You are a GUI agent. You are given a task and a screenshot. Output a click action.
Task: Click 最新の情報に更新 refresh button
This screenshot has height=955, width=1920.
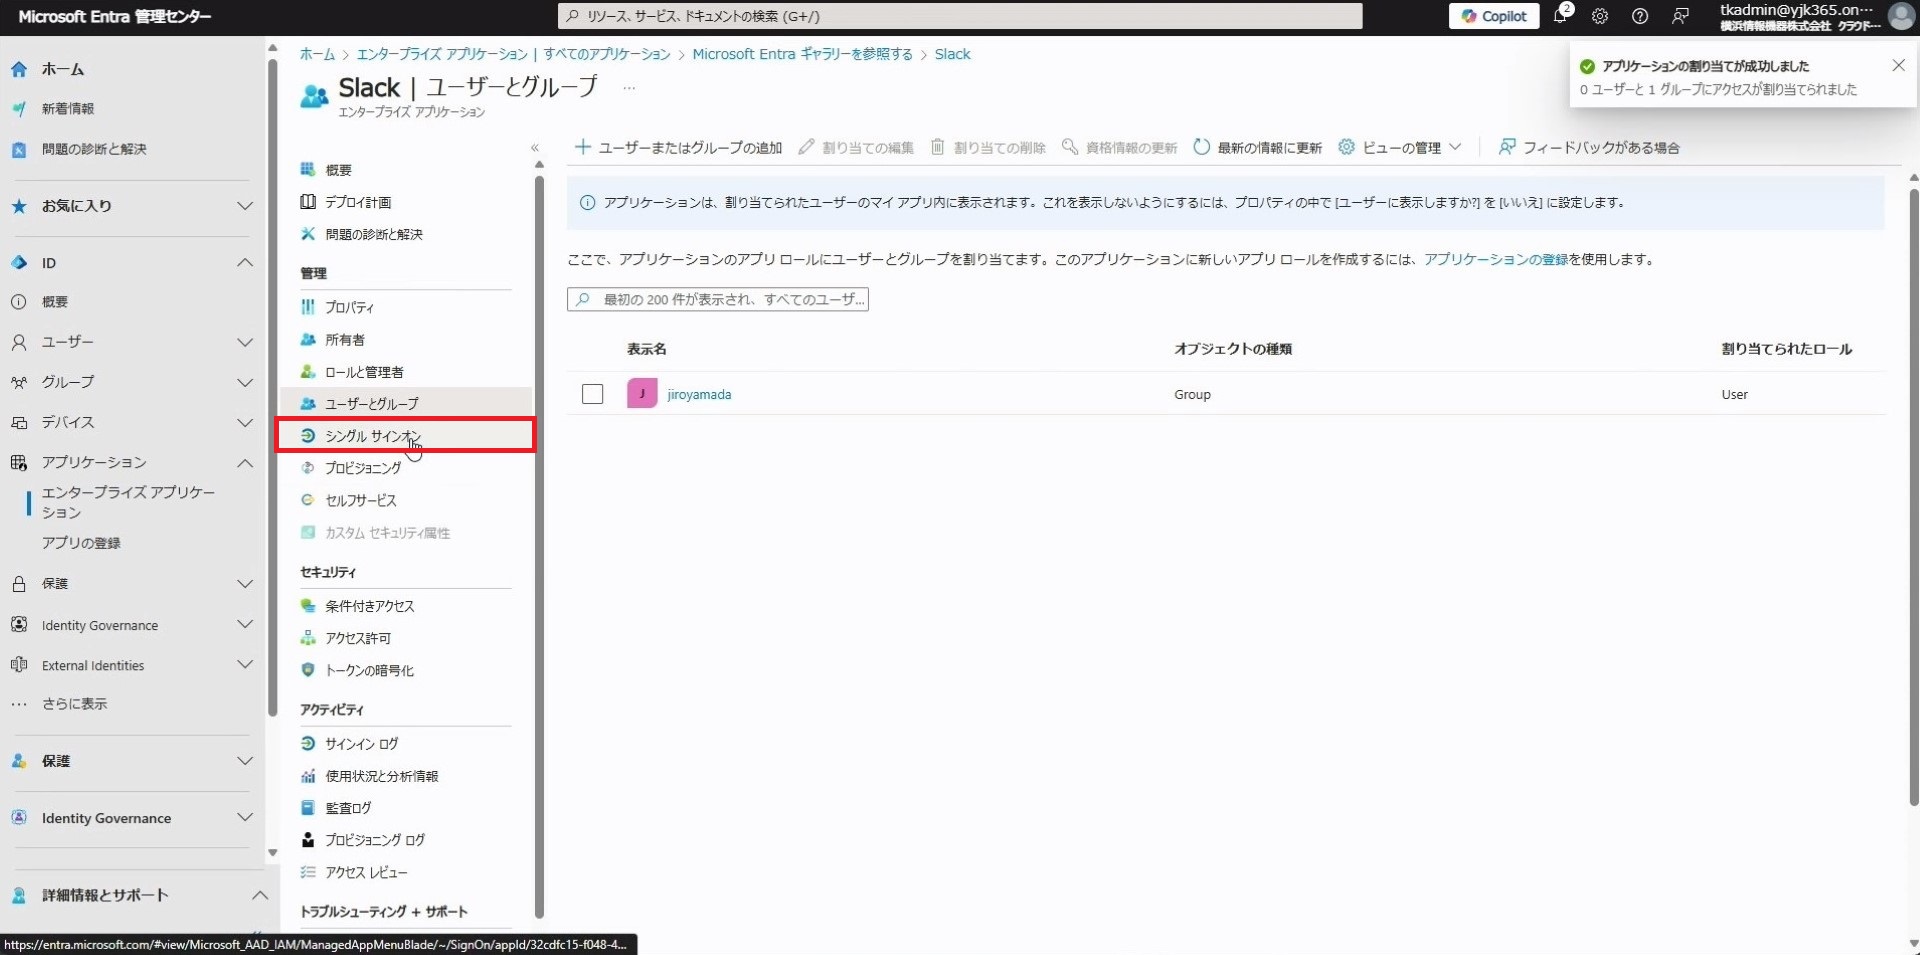pyautogui.click(x=1258, y=148)
